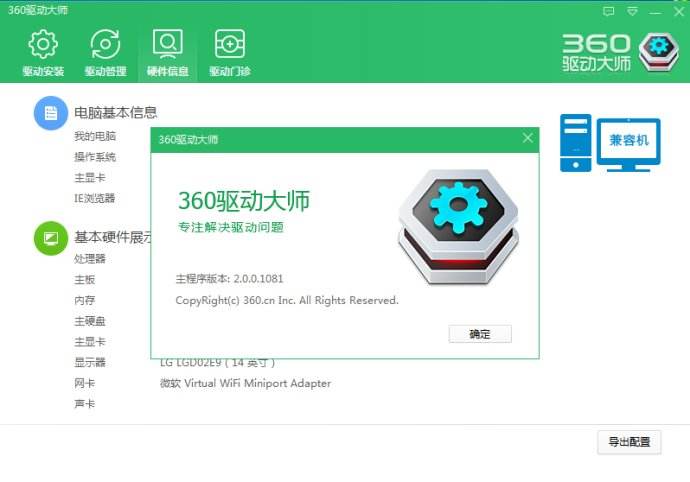Open the 驱动安装 tab
This screenshot has height=482, width=690.
click(x=43, y=53)
